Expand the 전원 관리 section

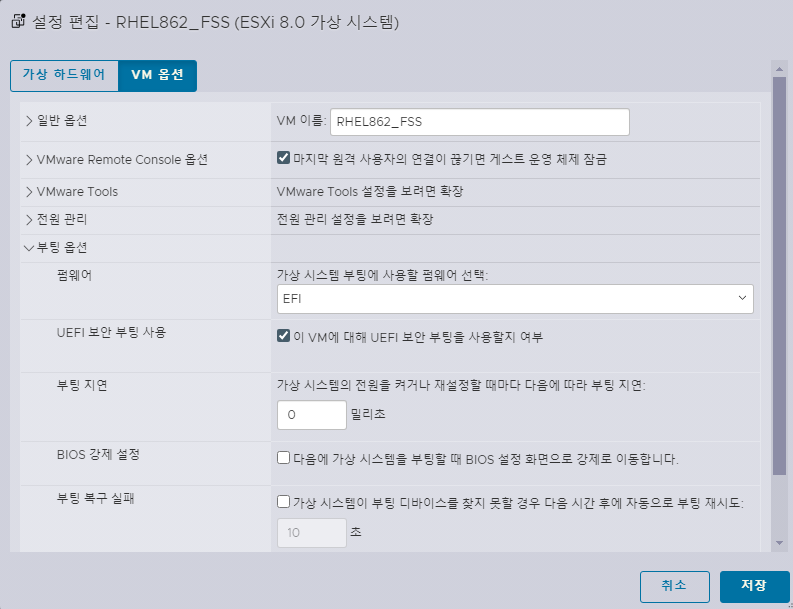click(x=29, y=220)
